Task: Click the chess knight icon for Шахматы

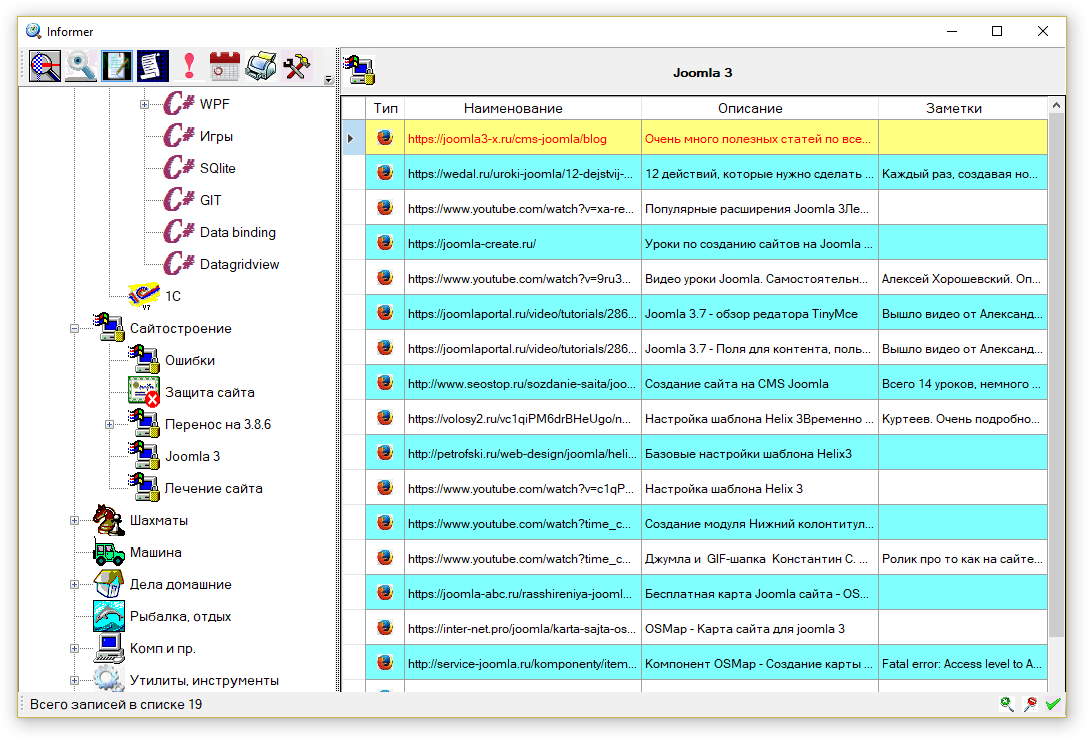Action: coord(109,520)
